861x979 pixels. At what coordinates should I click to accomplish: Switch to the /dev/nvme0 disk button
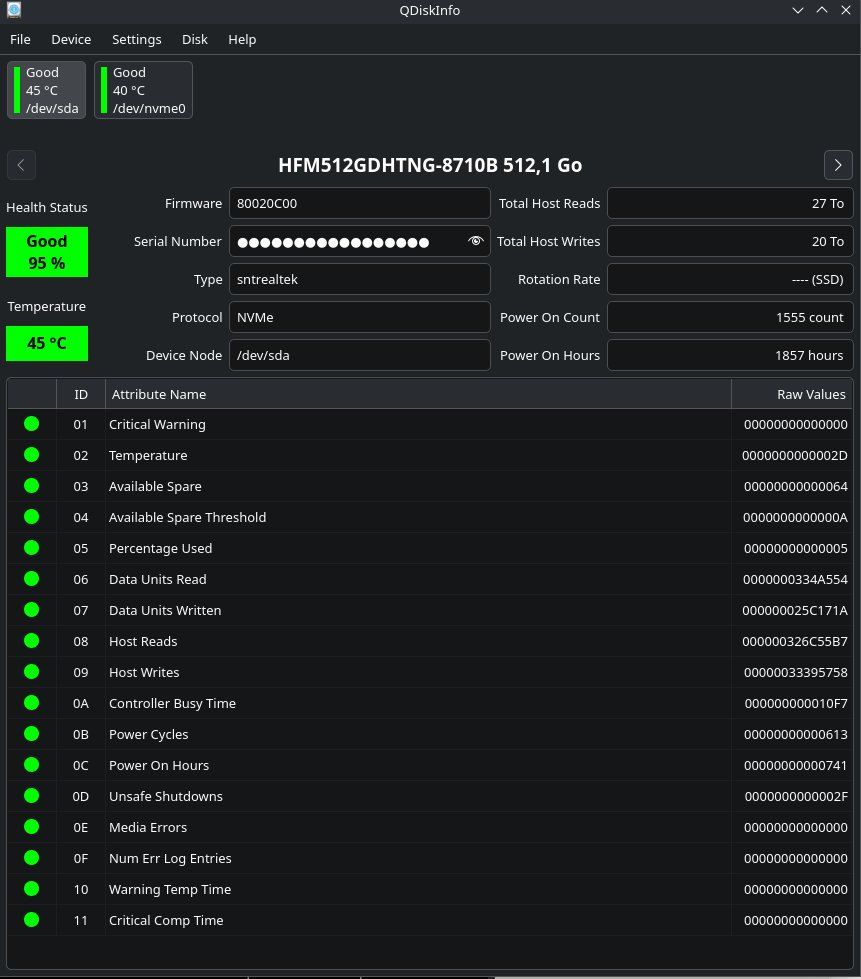tap(143, 90)
